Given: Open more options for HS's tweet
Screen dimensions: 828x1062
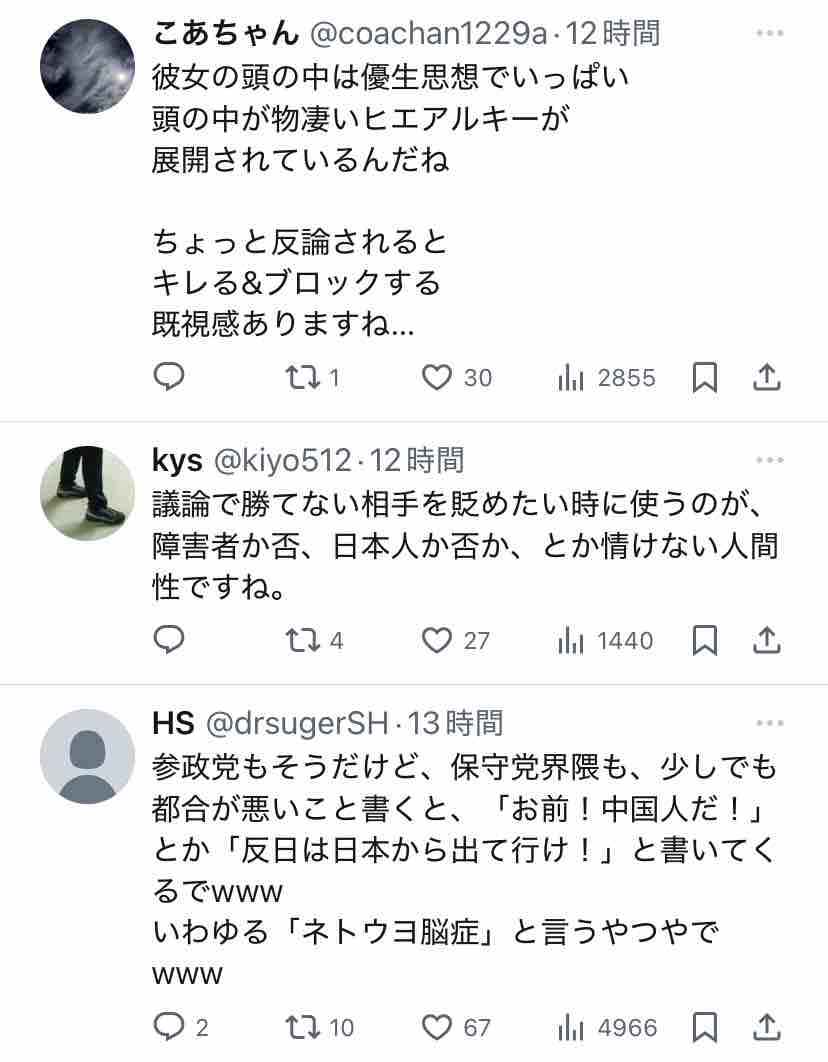Looking at the screenshot, I should (770, 723).
